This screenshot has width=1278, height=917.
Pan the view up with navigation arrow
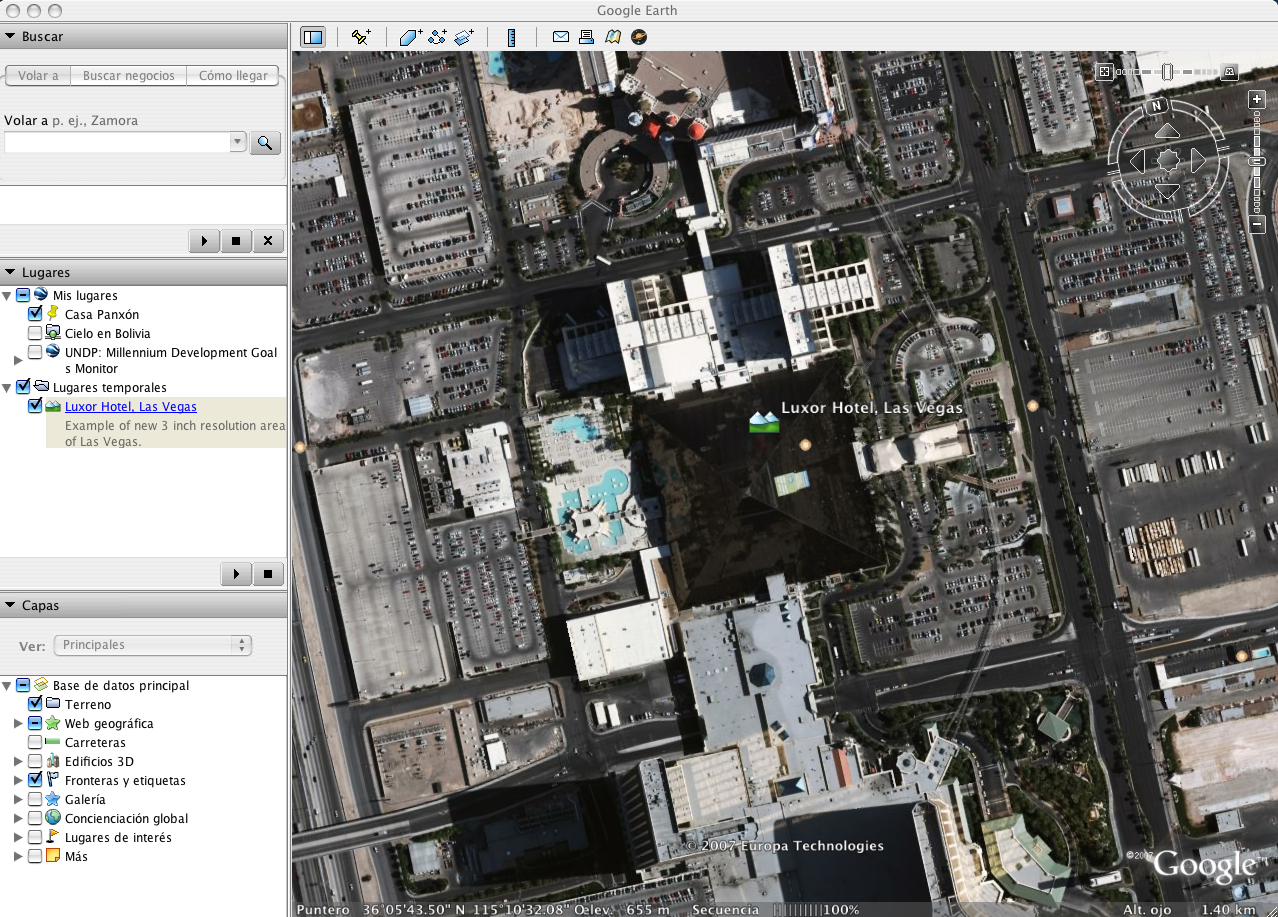[x=1167, y=133]
